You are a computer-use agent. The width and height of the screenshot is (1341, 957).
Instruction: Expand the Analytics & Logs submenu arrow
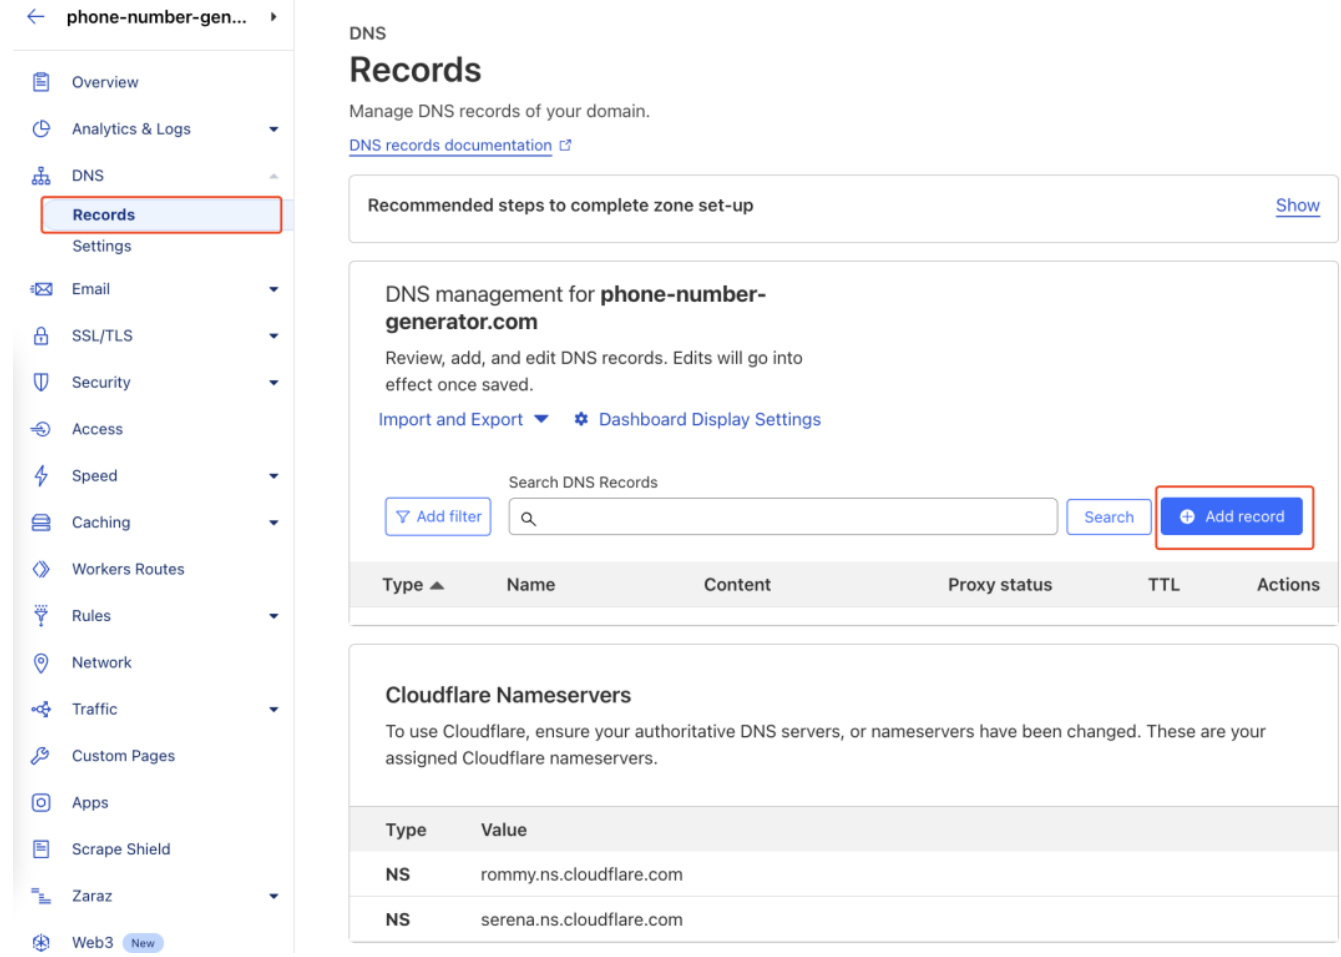273,129
